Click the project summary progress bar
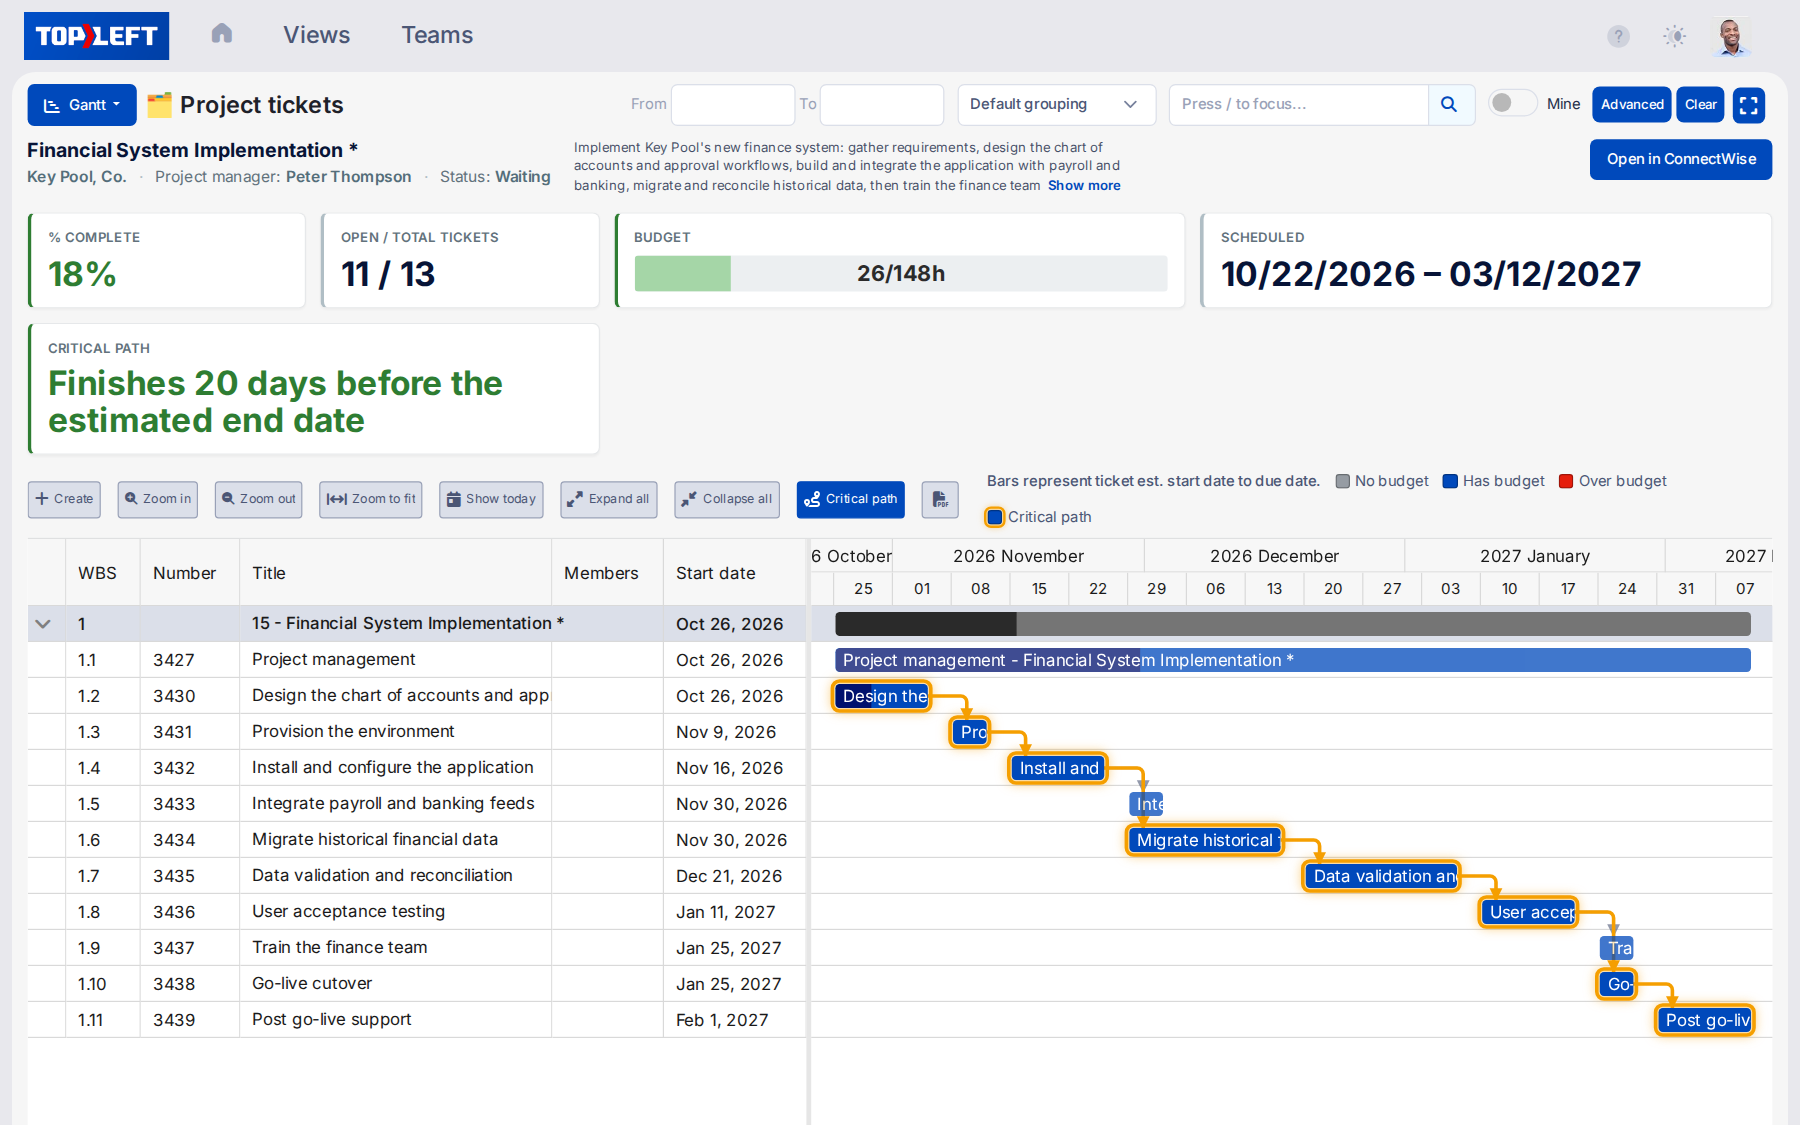 pyautogui.click(x=1293, y=624)
